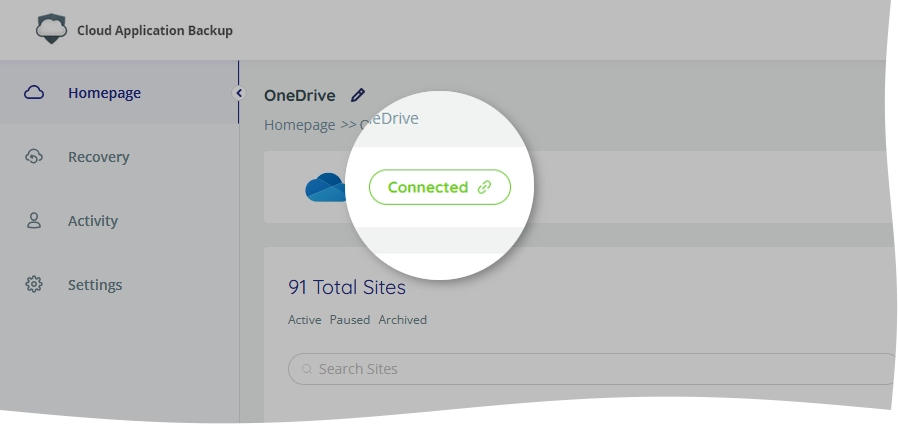Edit the OneDrive name with pencil icon

[358, 95]
